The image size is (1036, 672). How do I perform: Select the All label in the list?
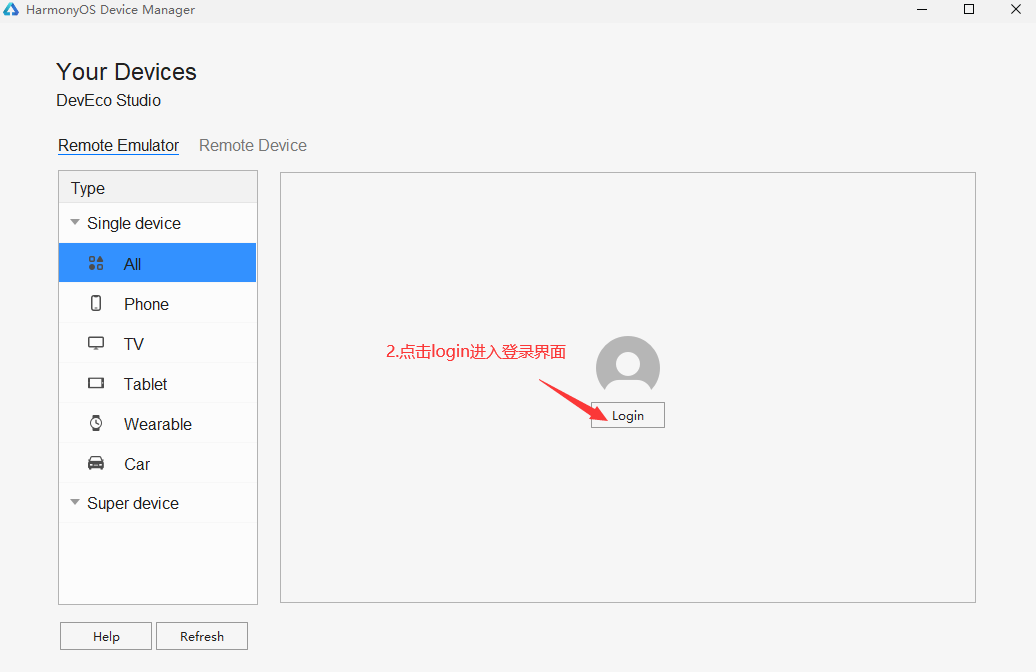[x=132, y=264]
